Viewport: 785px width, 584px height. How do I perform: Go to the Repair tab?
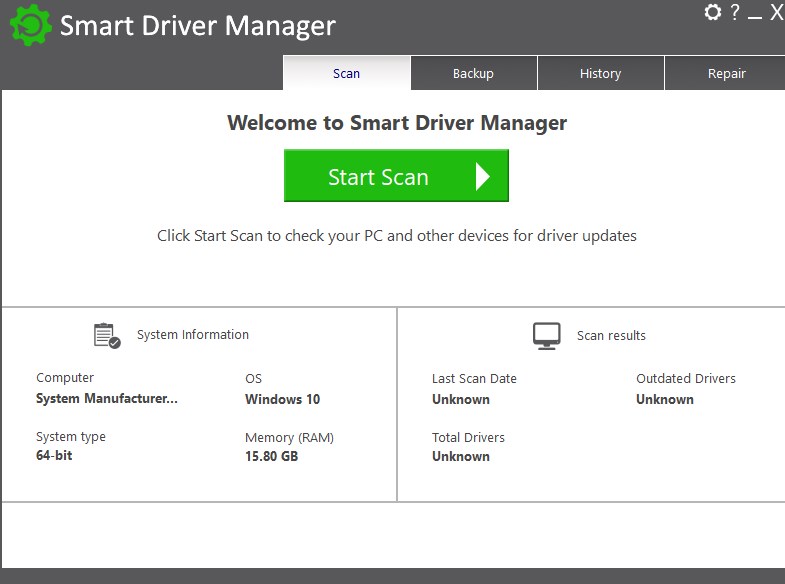point(726,73)
